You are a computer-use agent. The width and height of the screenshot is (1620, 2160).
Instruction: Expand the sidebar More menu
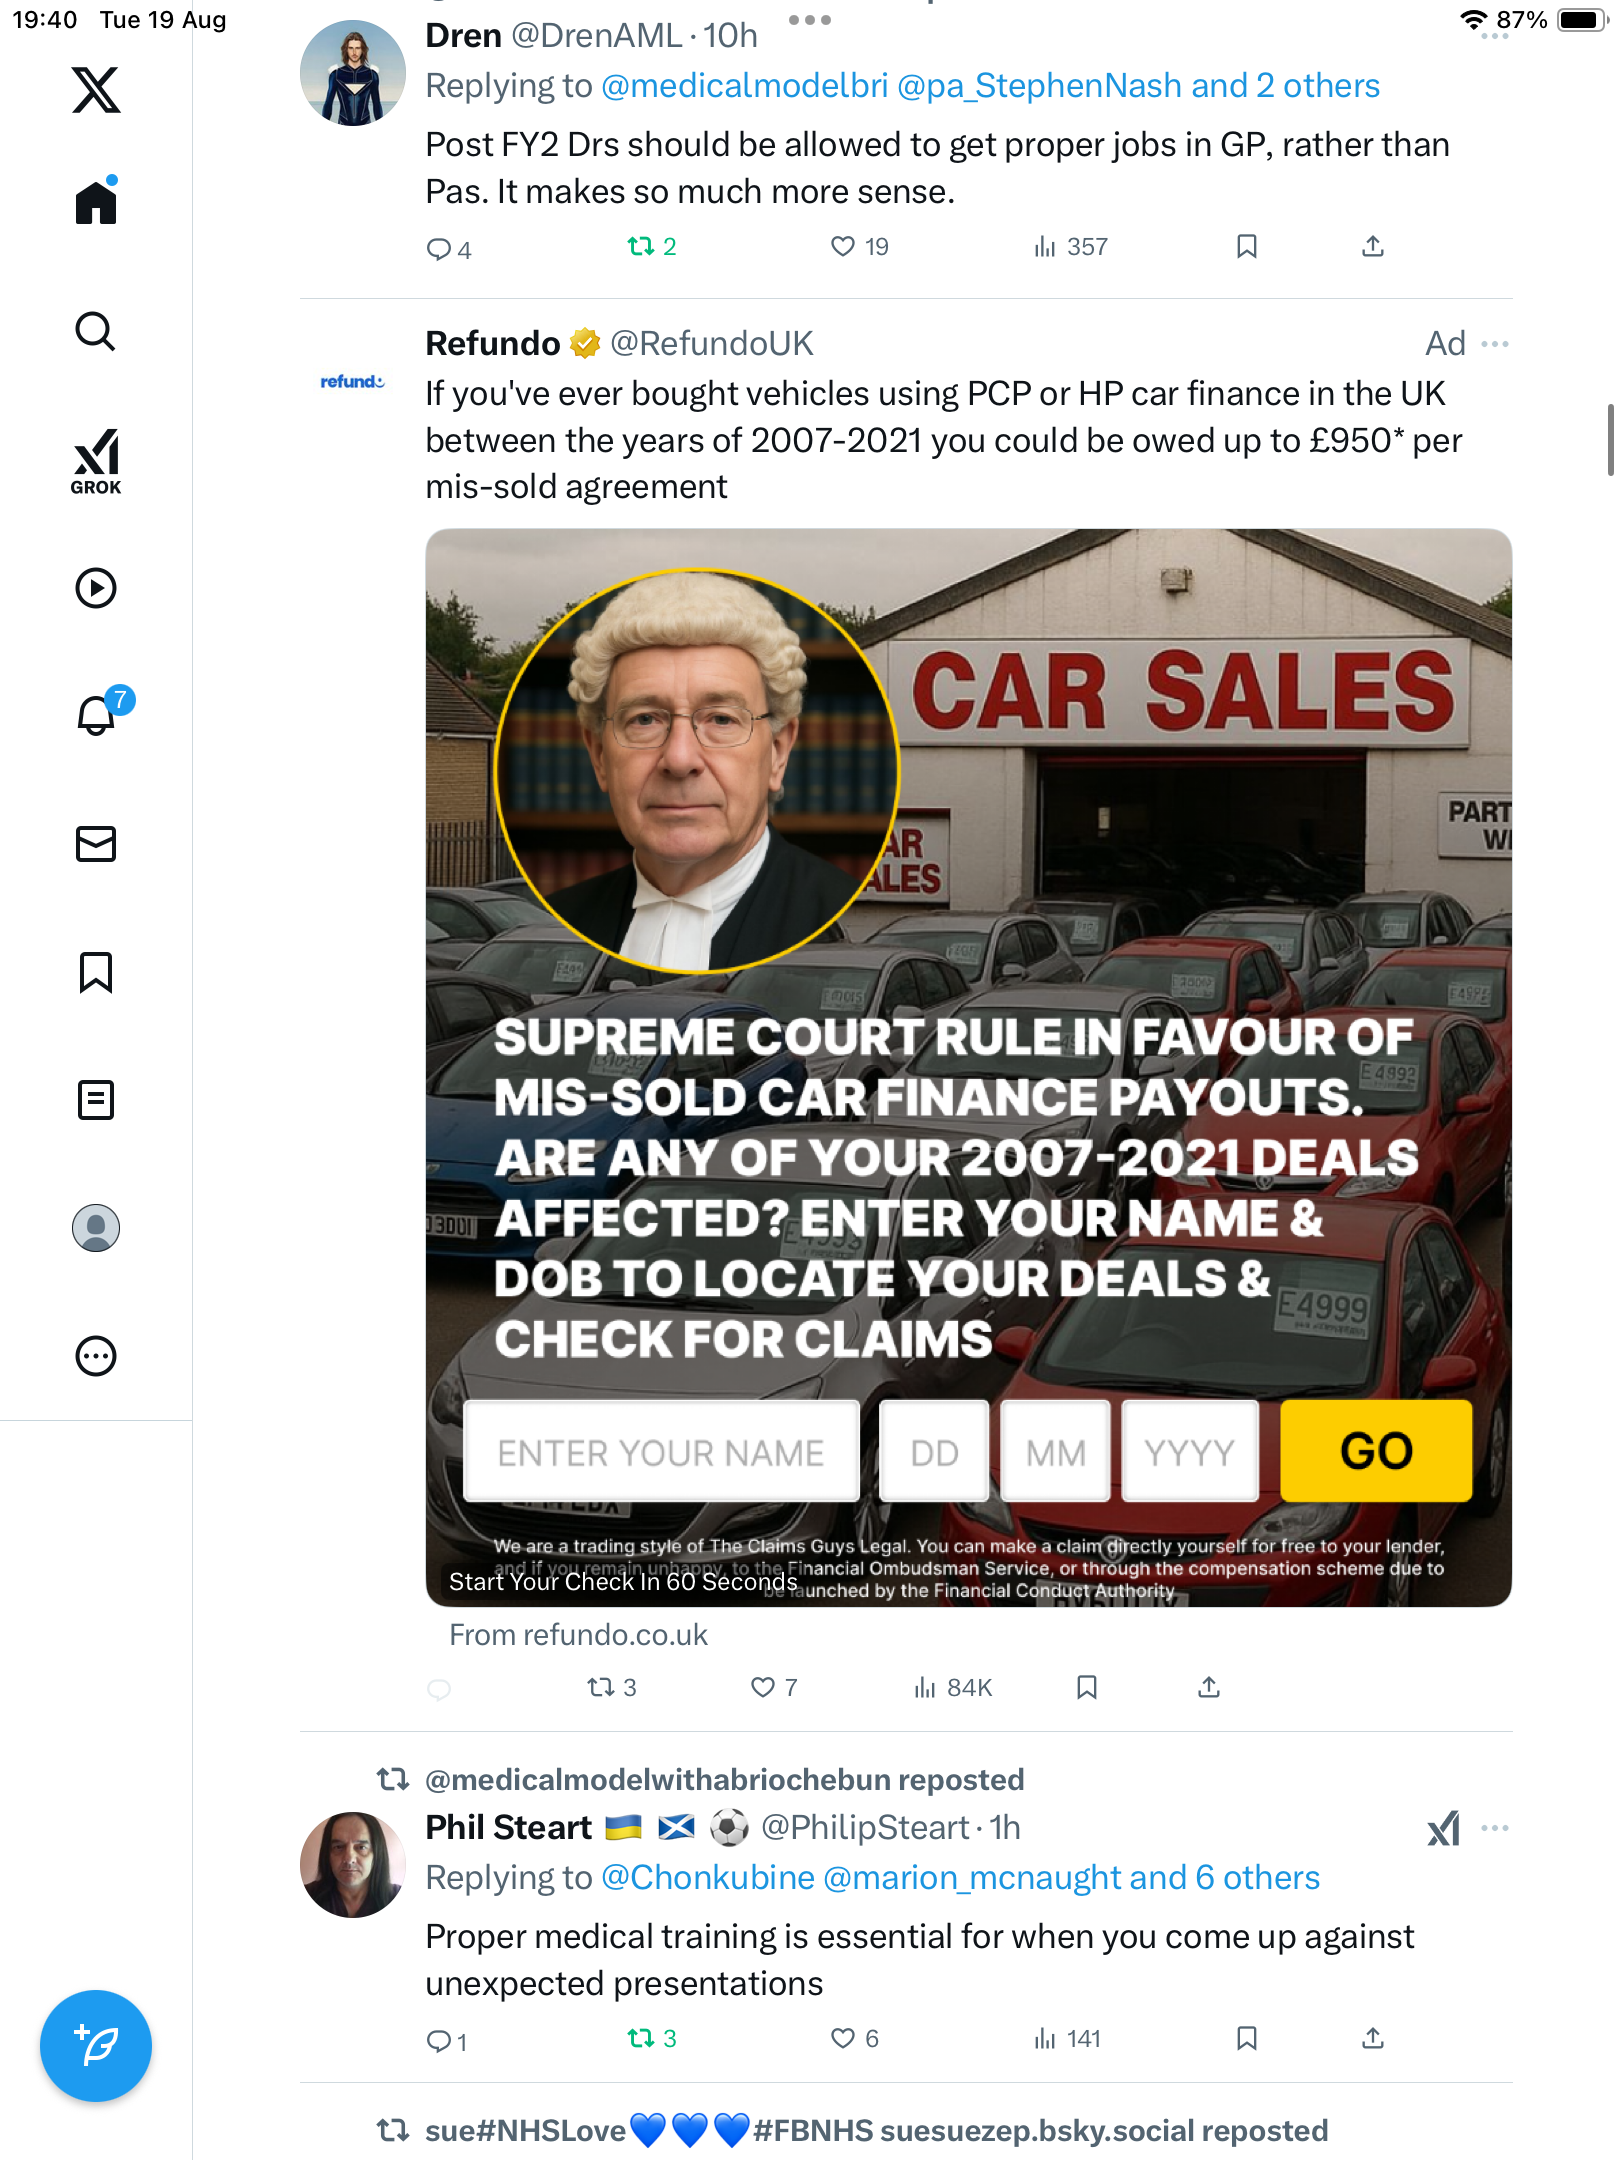click(96, 1356)
